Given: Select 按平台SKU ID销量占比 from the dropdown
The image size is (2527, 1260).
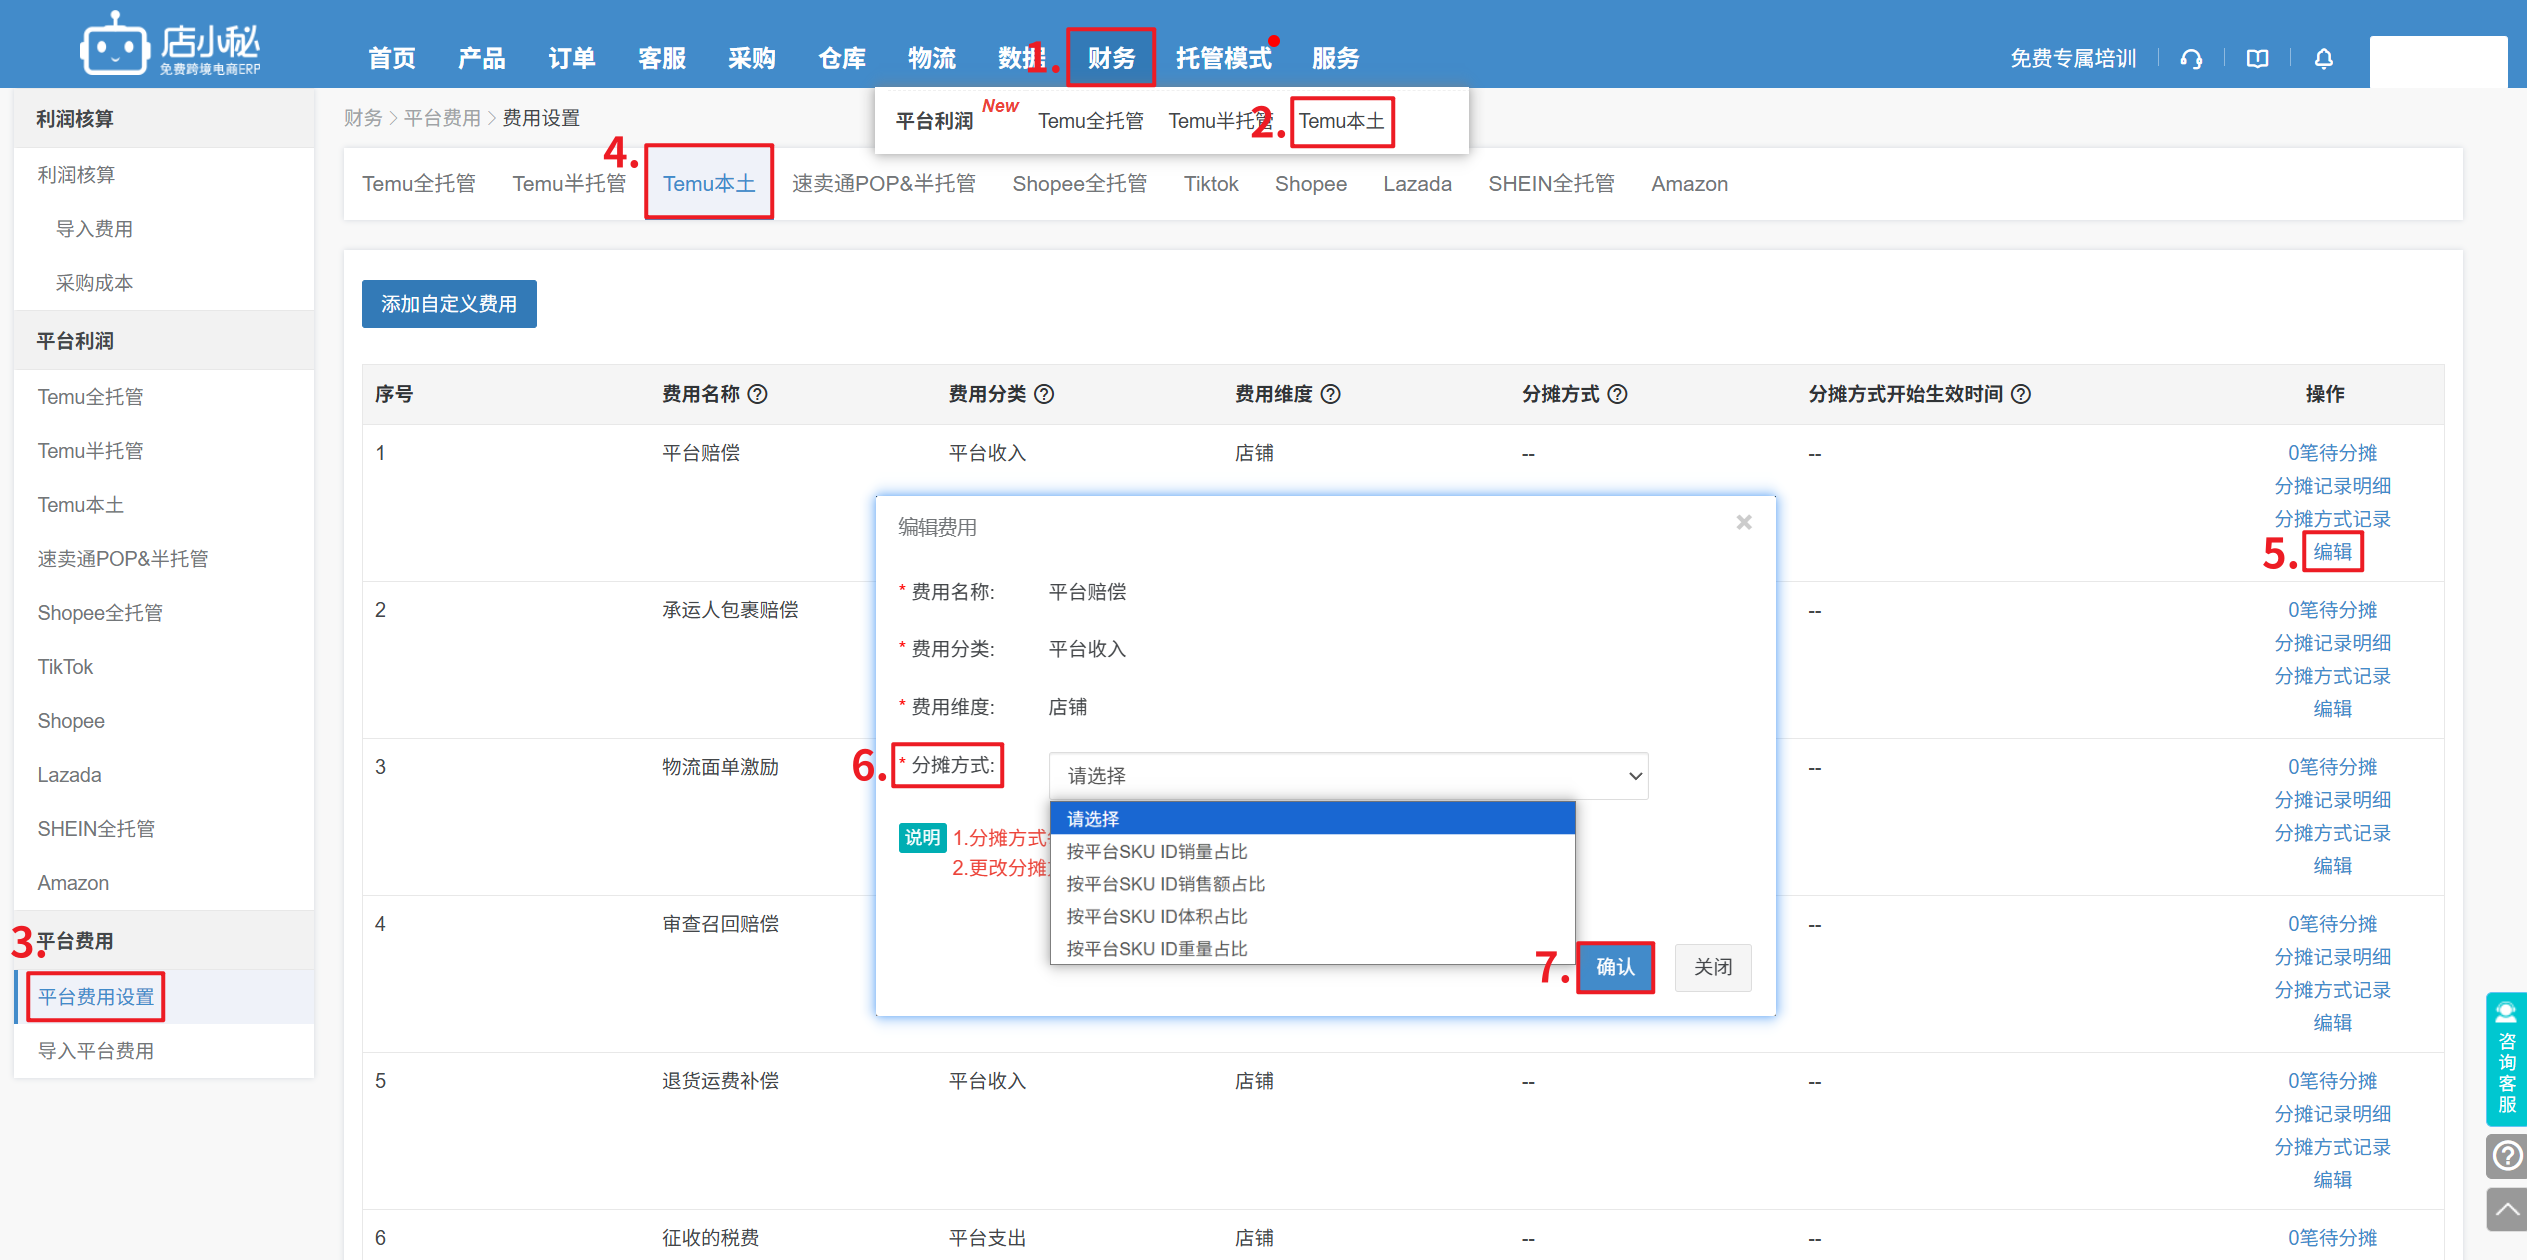Looking at the screenshot, I should (x=1155, y=851).
